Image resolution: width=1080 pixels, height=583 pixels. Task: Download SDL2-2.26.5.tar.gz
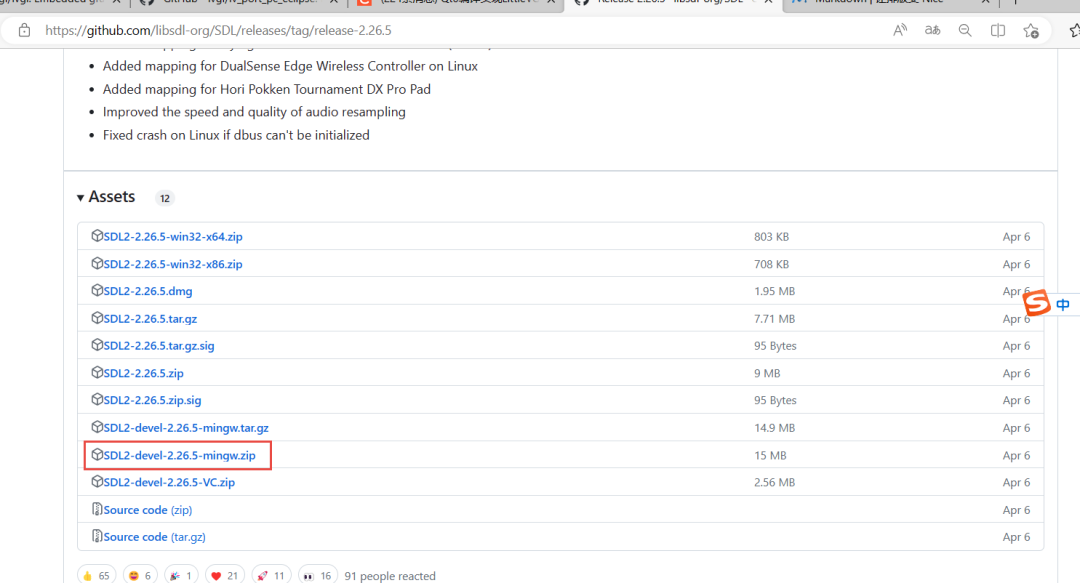pos(150,318)
